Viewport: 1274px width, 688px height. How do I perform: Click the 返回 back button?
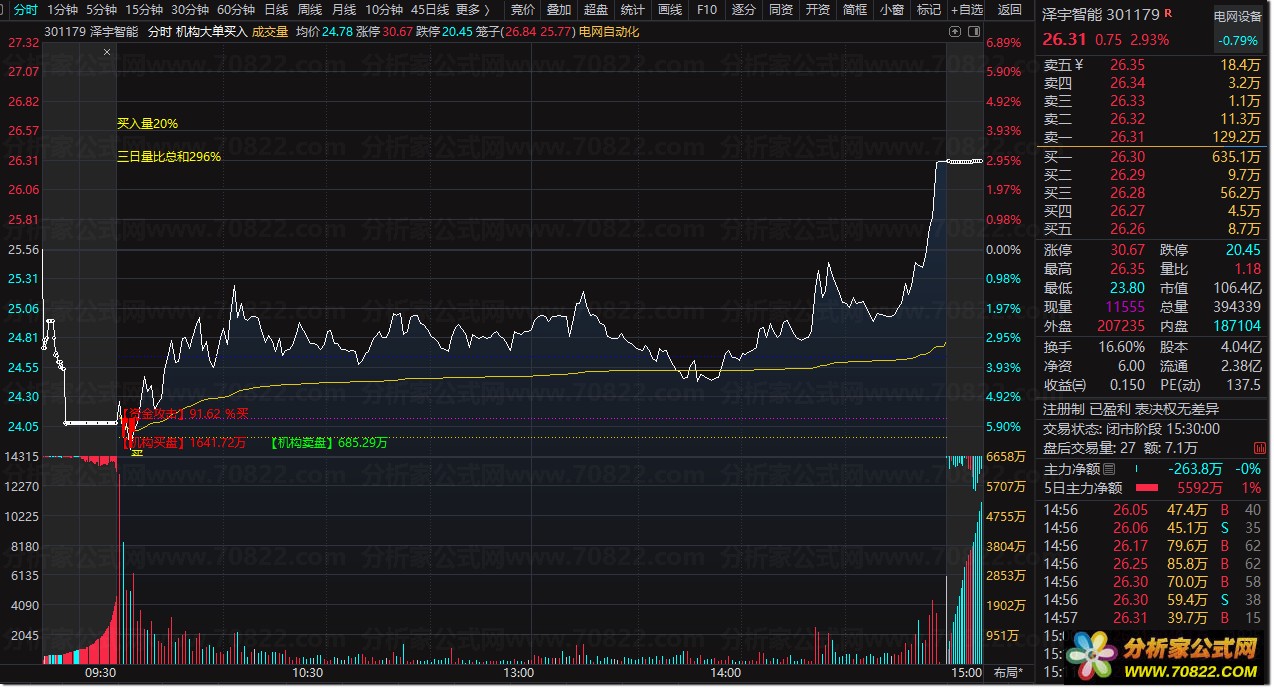(1010, 10)
